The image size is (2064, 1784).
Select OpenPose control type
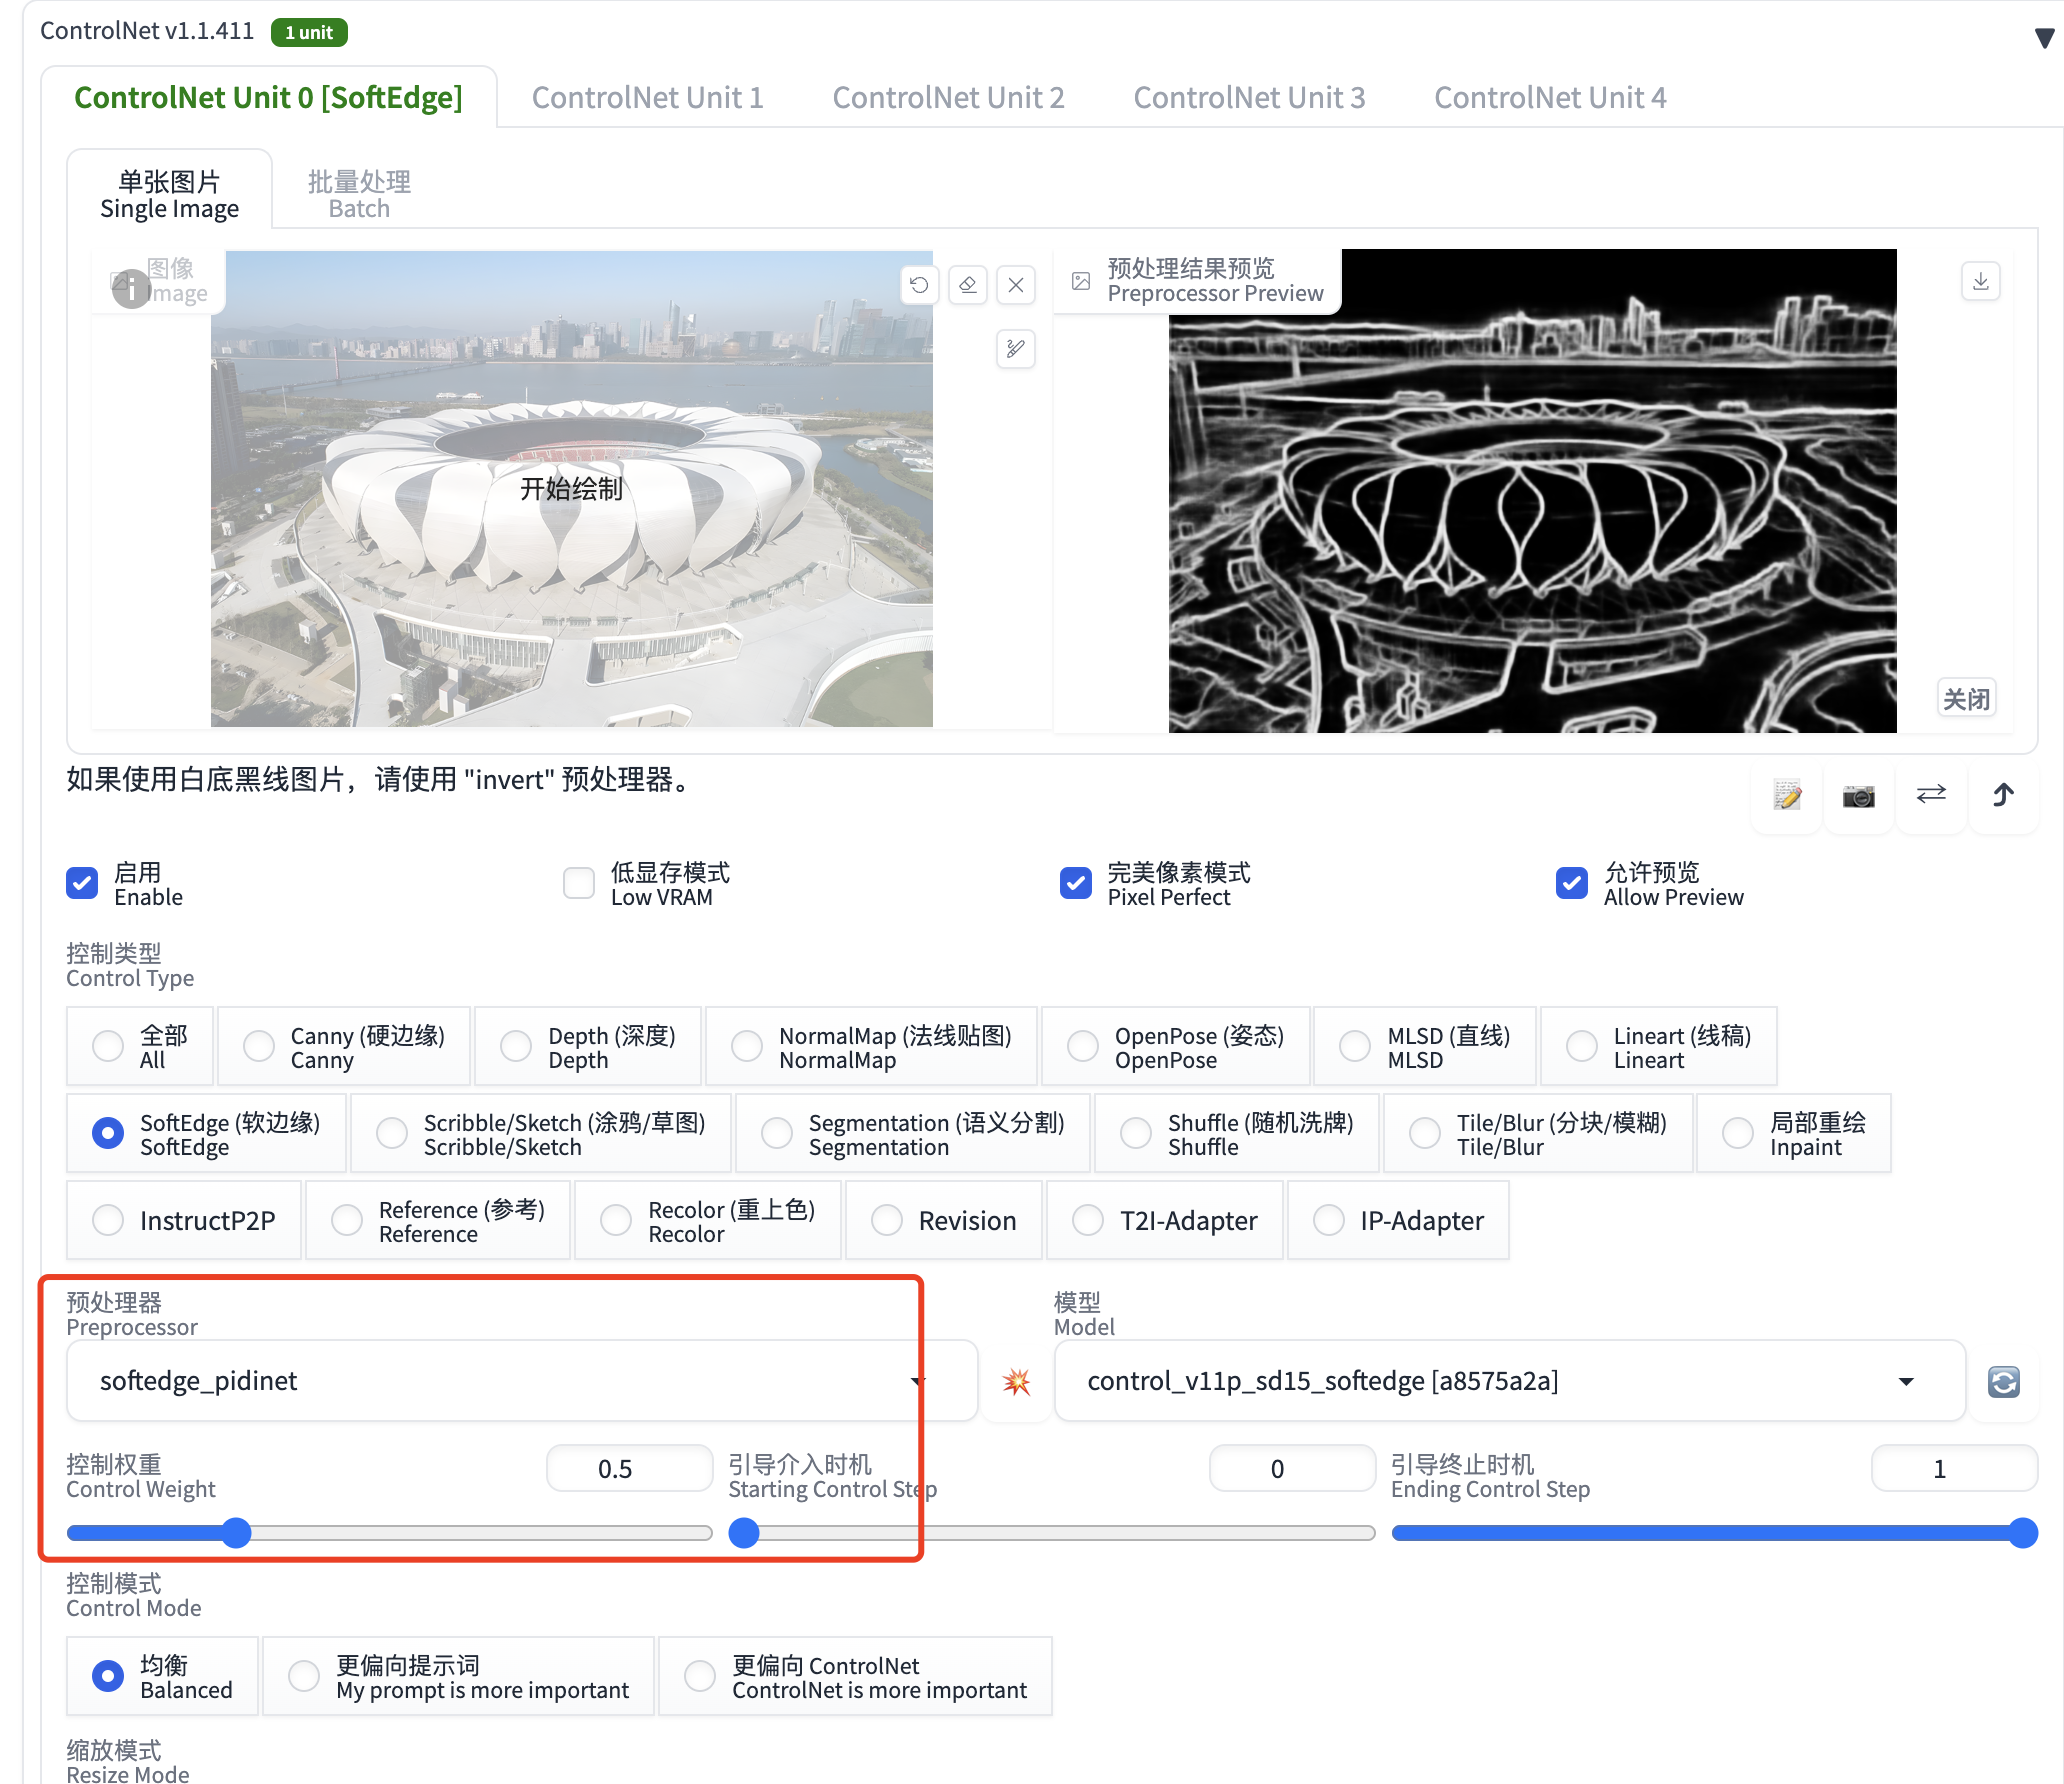coord(1175,1046)
